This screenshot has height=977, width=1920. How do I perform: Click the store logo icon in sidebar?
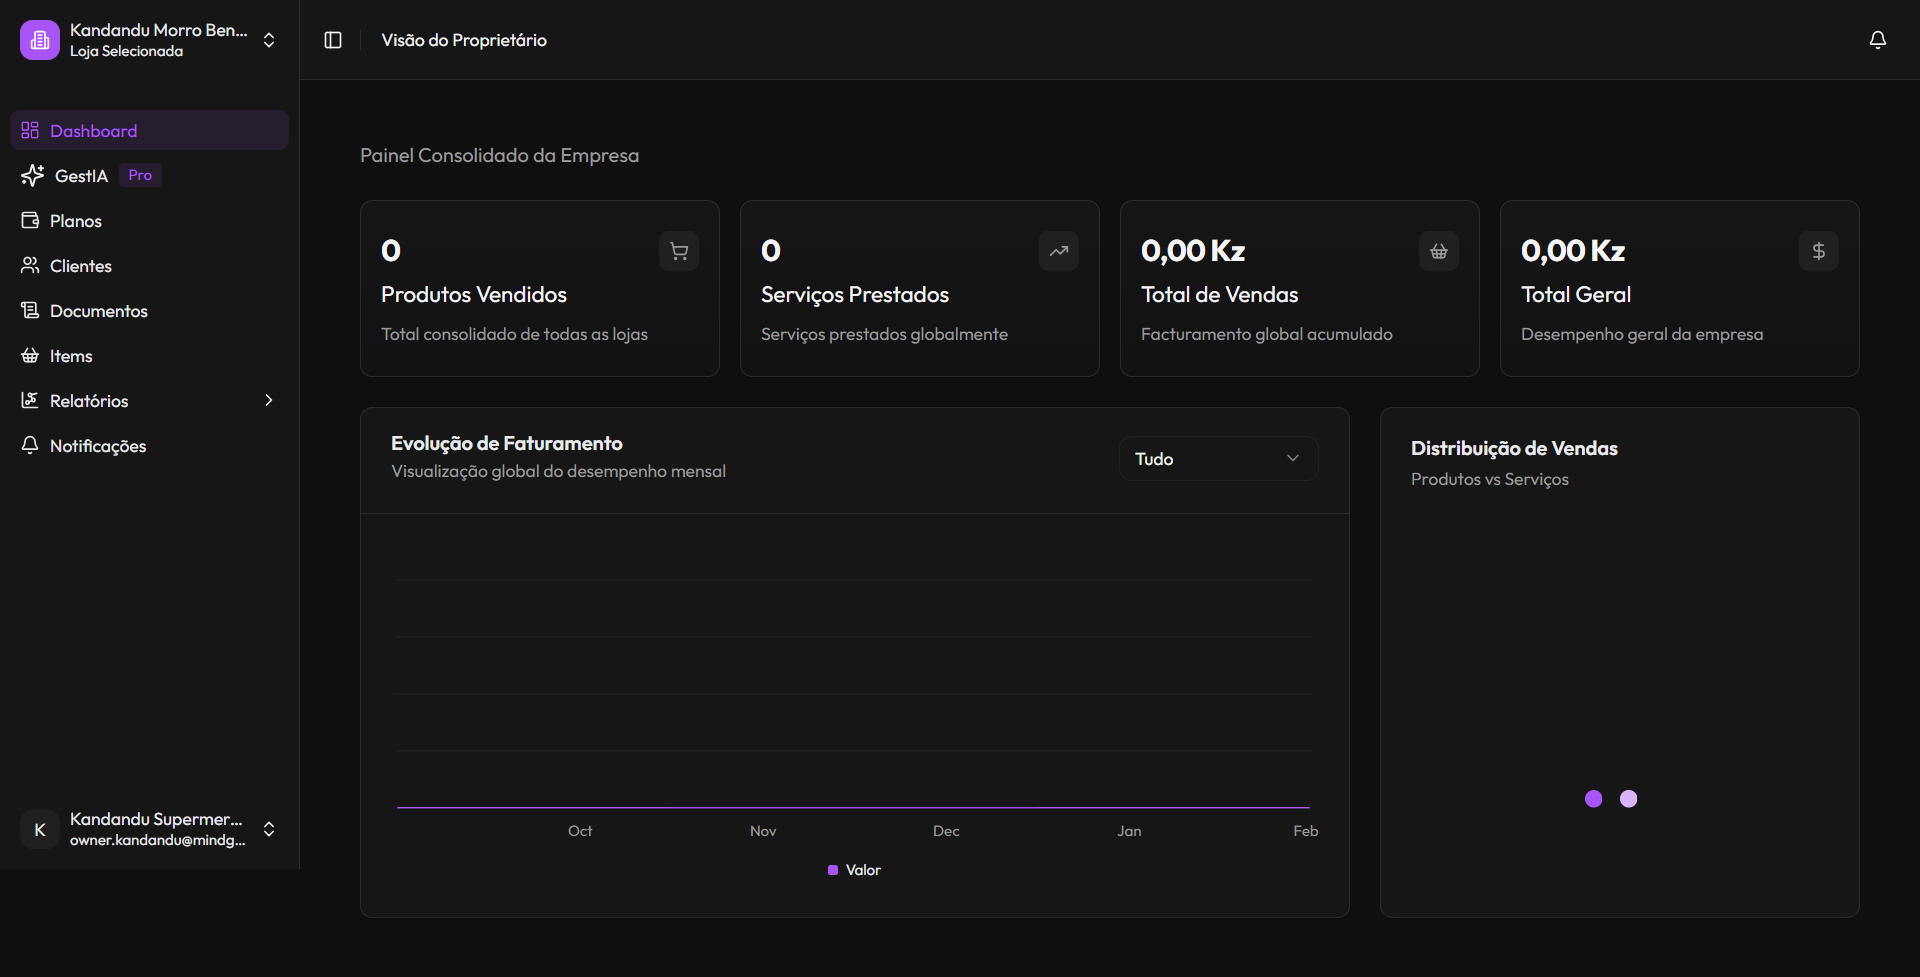click(x=40, y=40)
